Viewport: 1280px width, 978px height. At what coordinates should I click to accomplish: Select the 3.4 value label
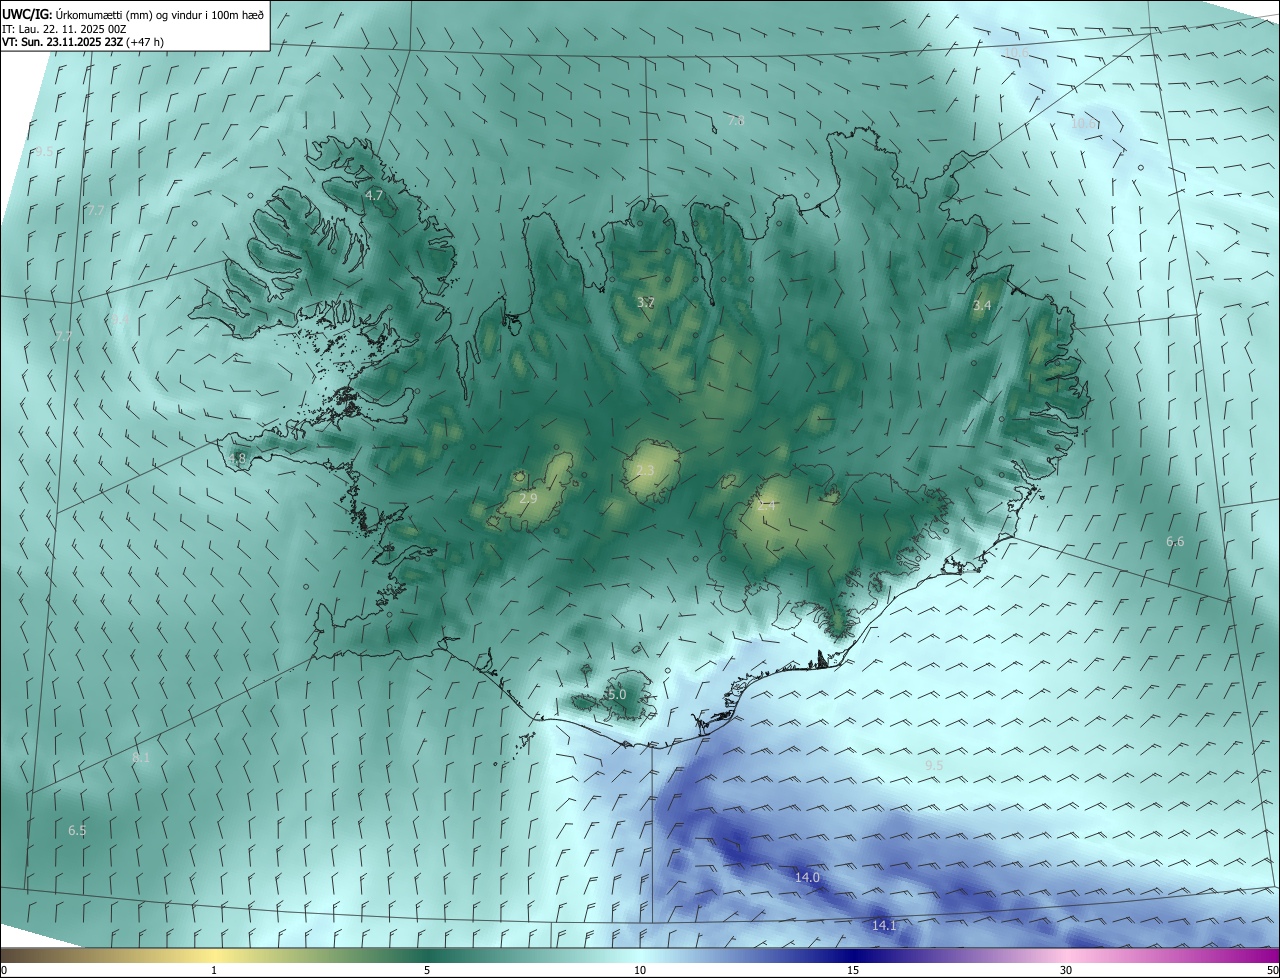pyautogui.click(x=982, y=305)
